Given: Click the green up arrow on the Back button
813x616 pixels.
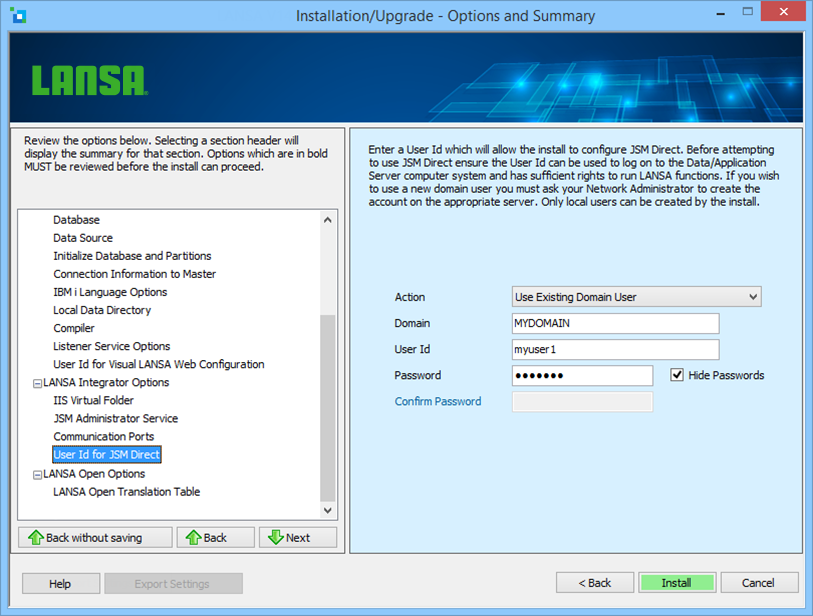Looking at the screenshot, I should tap(193, 538).
